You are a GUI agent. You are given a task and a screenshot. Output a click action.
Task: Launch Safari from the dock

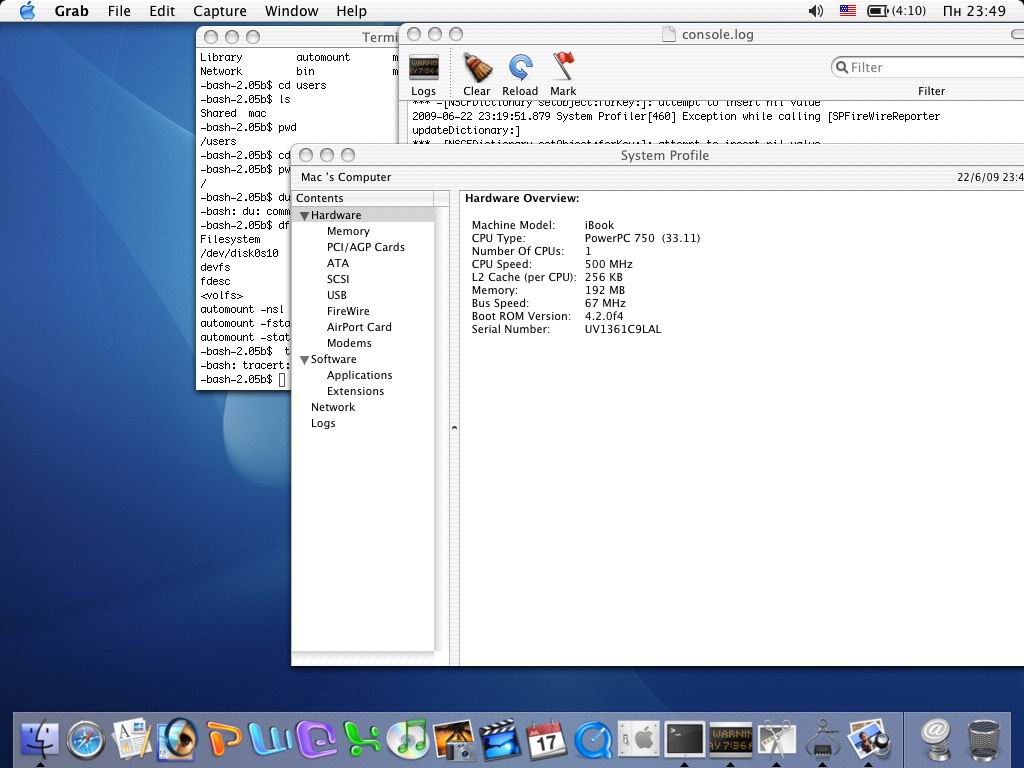click(86, 739)
